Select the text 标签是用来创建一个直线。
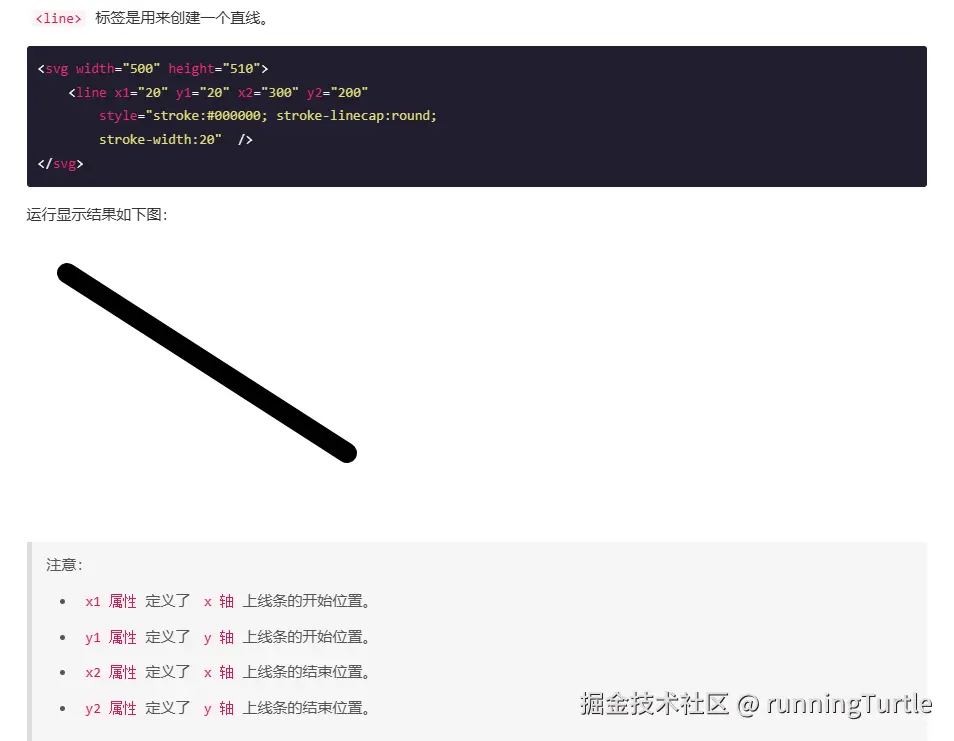 coord(181,18)
